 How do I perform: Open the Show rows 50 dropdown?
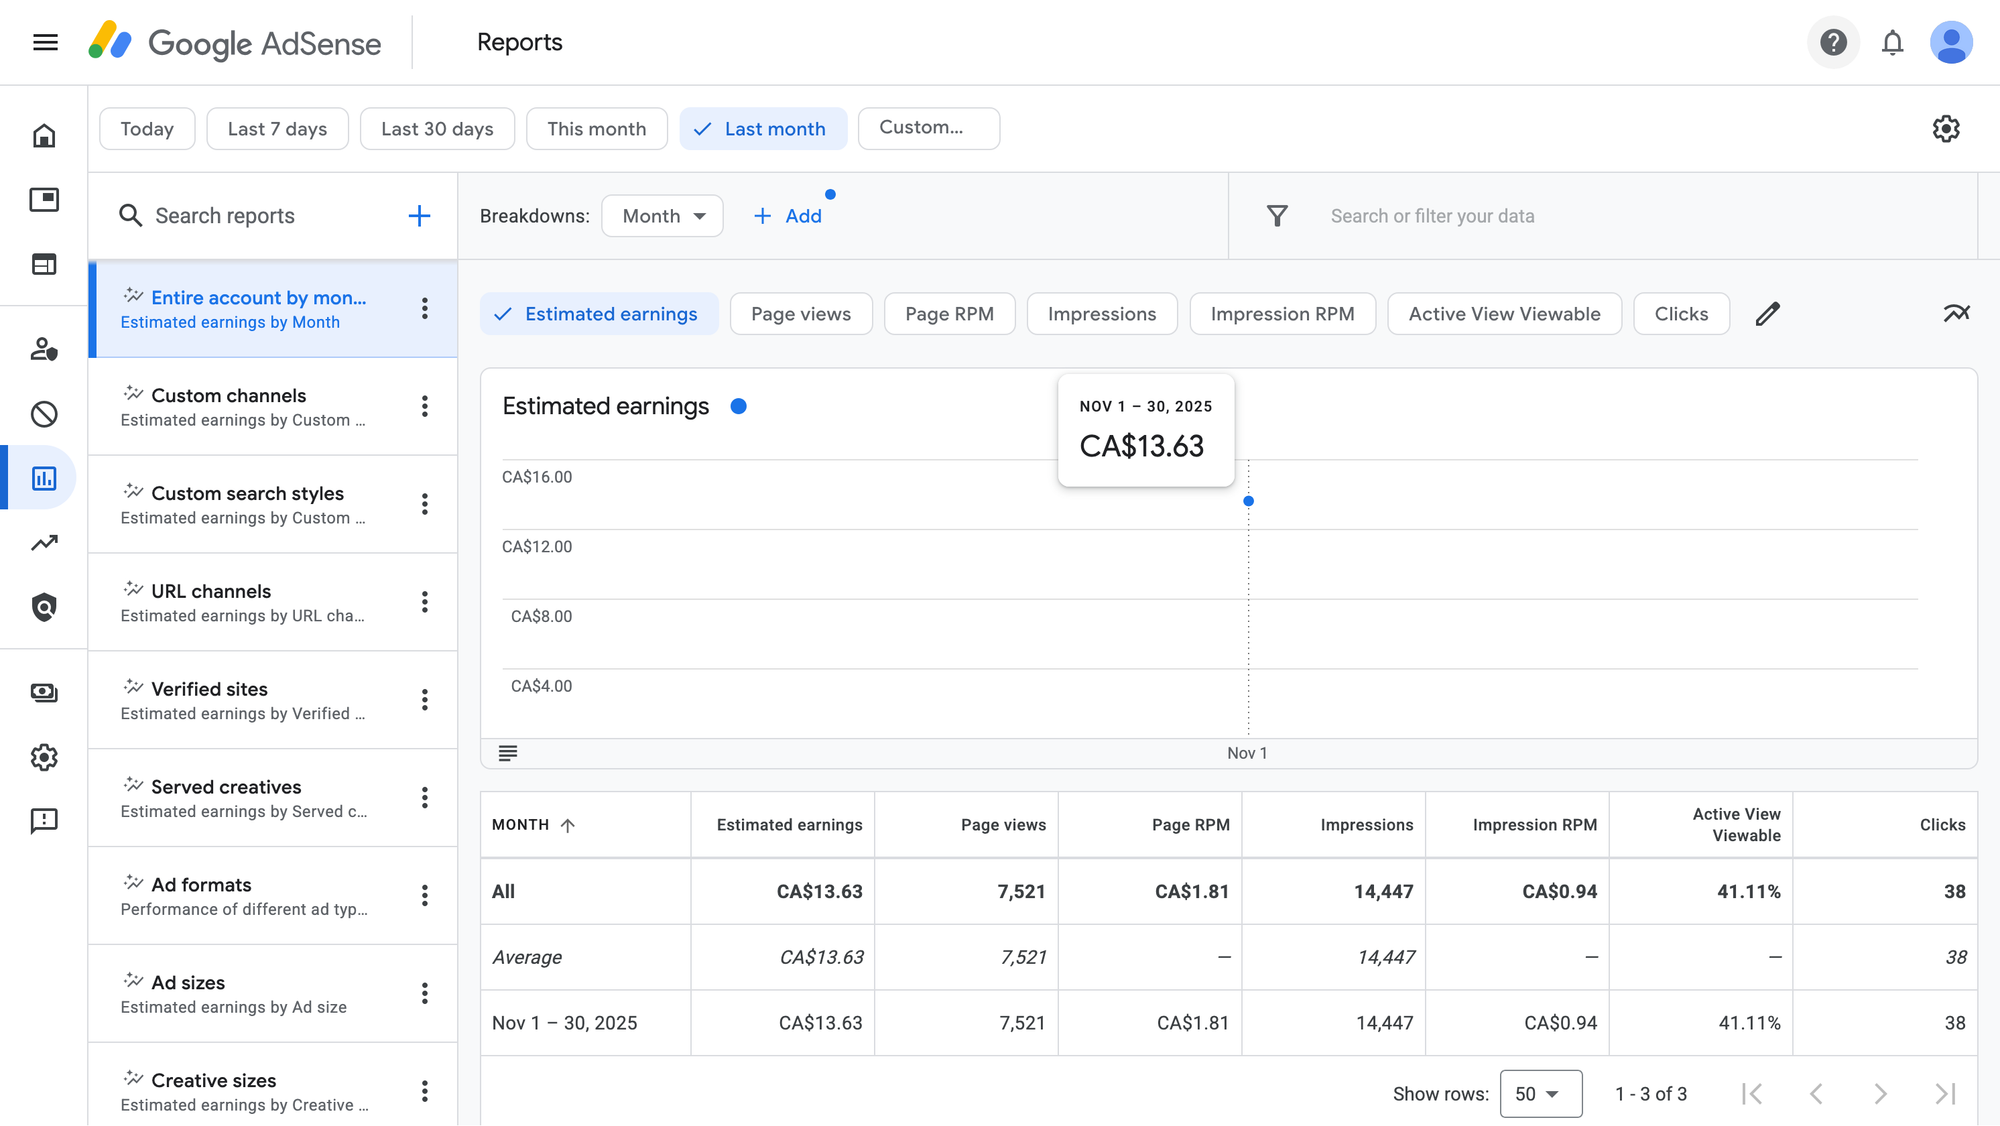pyautogui.click(x=1539, y=1093)
